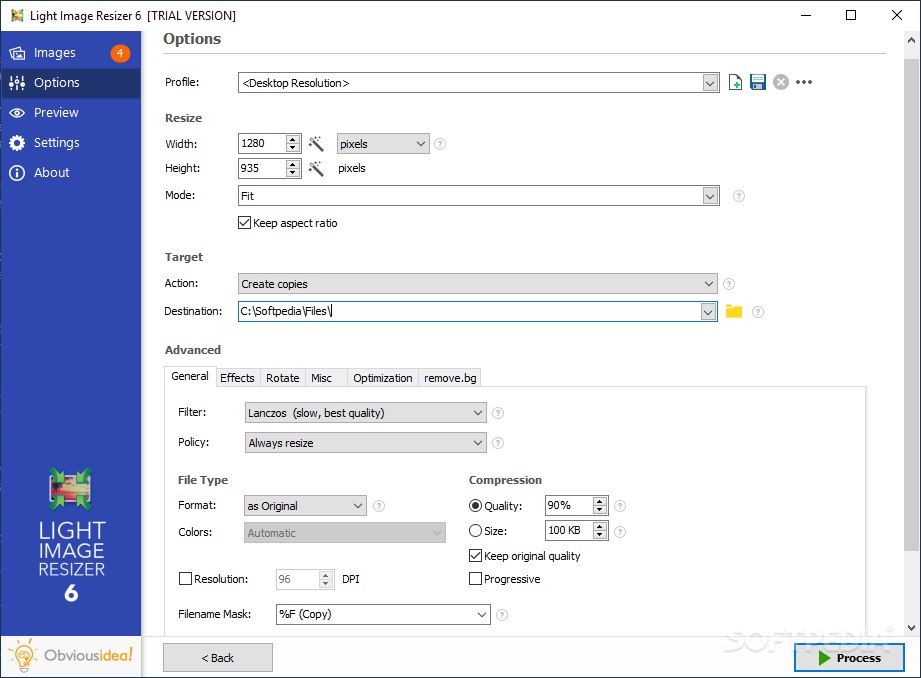Increase Quality percentage with the up stepper

(599, 501)
